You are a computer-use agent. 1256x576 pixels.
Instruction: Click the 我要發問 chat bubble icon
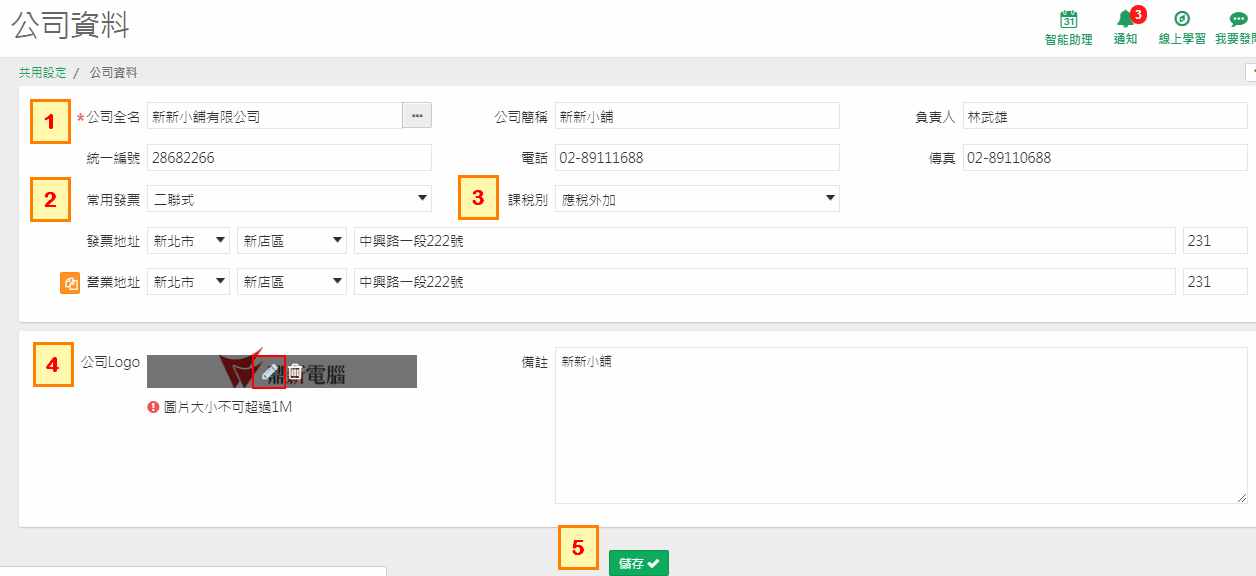(x=1238, y=19)
